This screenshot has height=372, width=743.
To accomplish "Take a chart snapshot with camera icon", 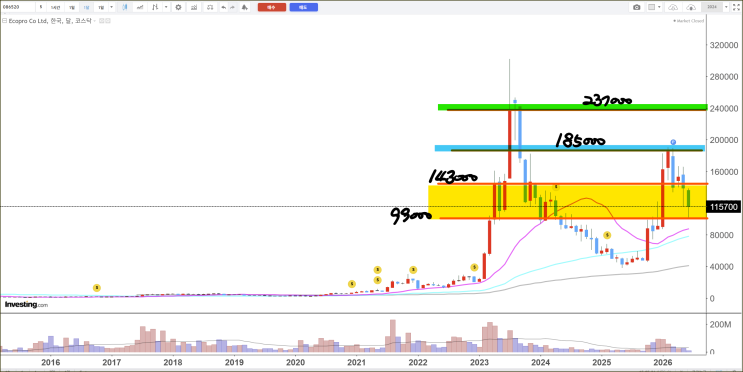I will [636, 7].
